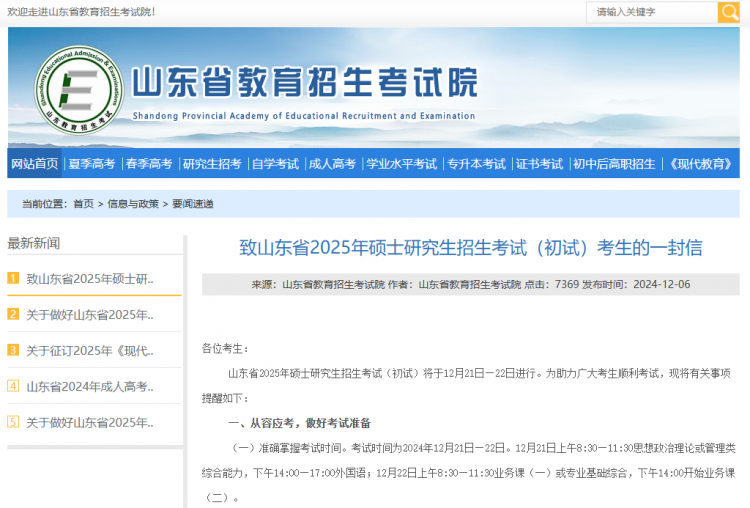Click the number 5 news rank badge
750x508 pixels.
(x=13, y=421)
